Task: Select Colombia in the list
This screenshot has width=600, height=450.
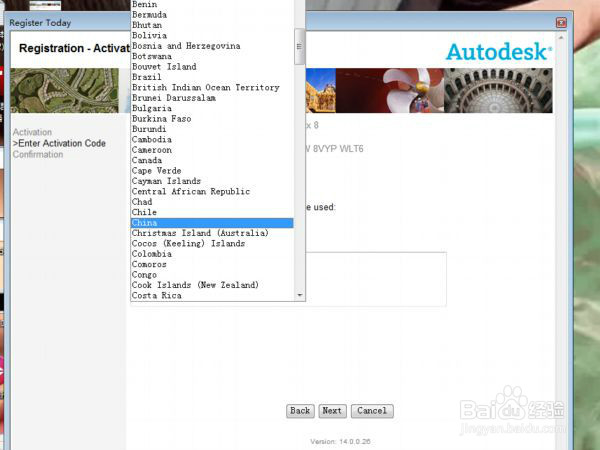Action: [x=212, y=254]
